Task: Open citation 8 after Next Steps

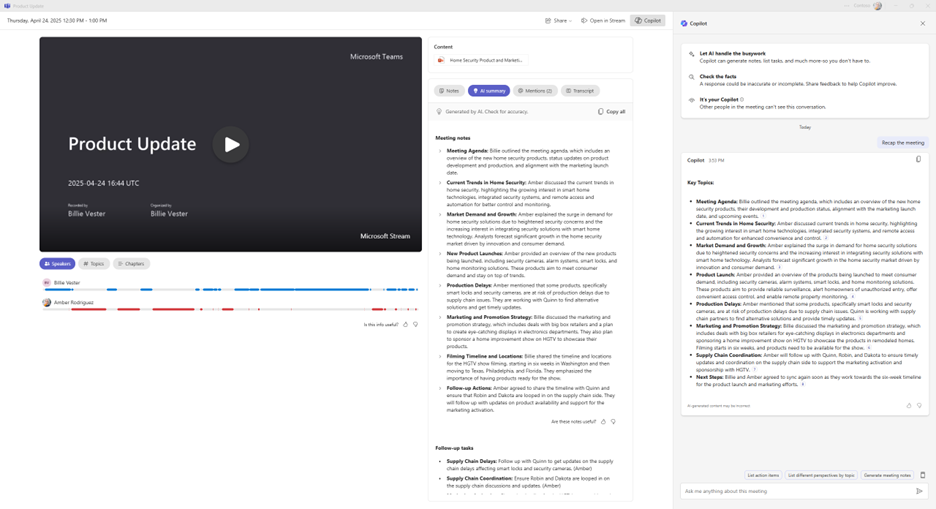Action: (802, 384)
